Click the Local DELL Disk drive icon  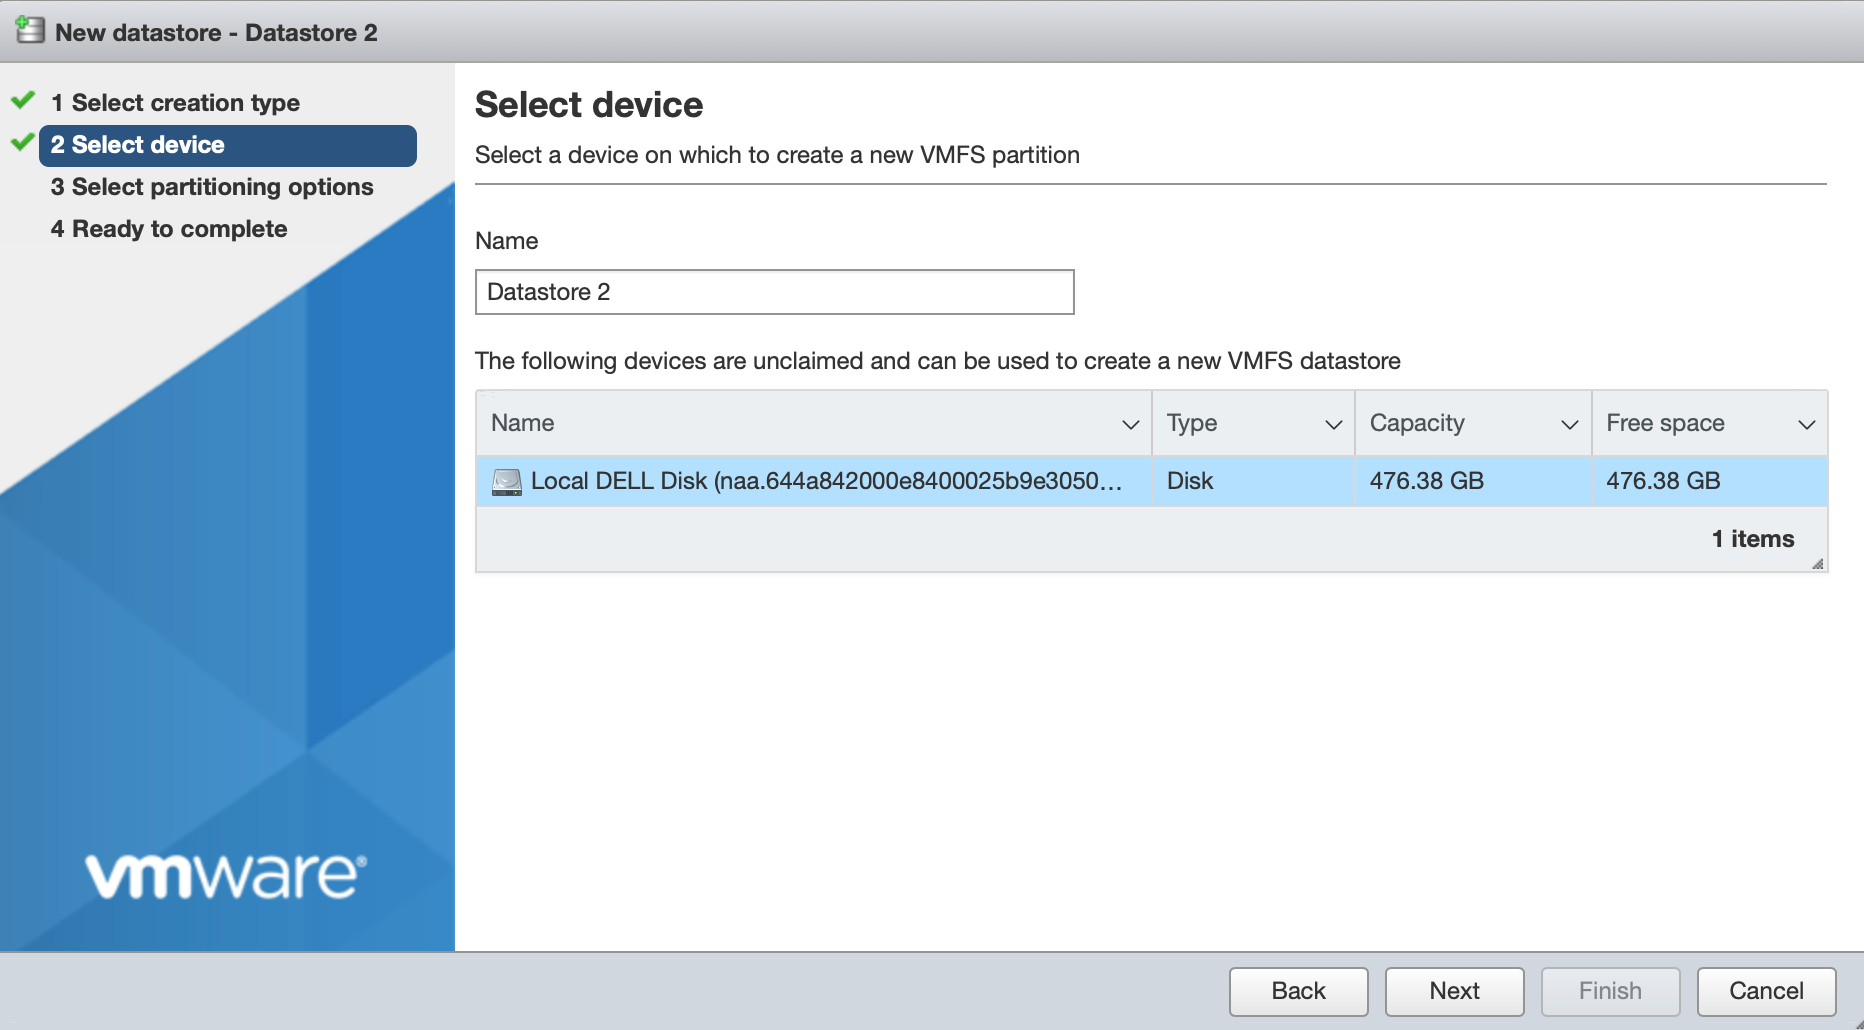[507, 482]
